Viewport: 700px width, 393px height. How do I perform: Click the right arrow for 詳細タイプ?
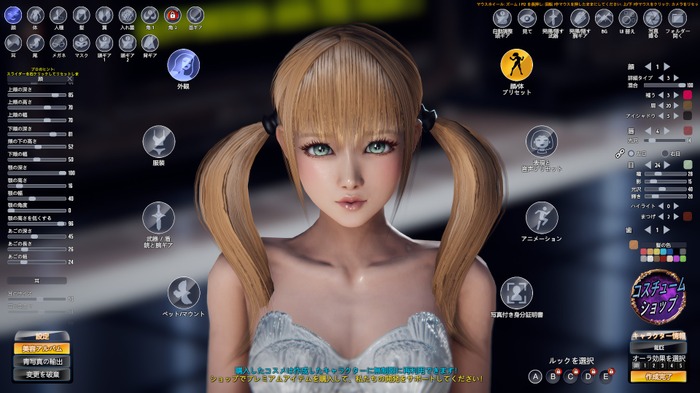point(676,78)
